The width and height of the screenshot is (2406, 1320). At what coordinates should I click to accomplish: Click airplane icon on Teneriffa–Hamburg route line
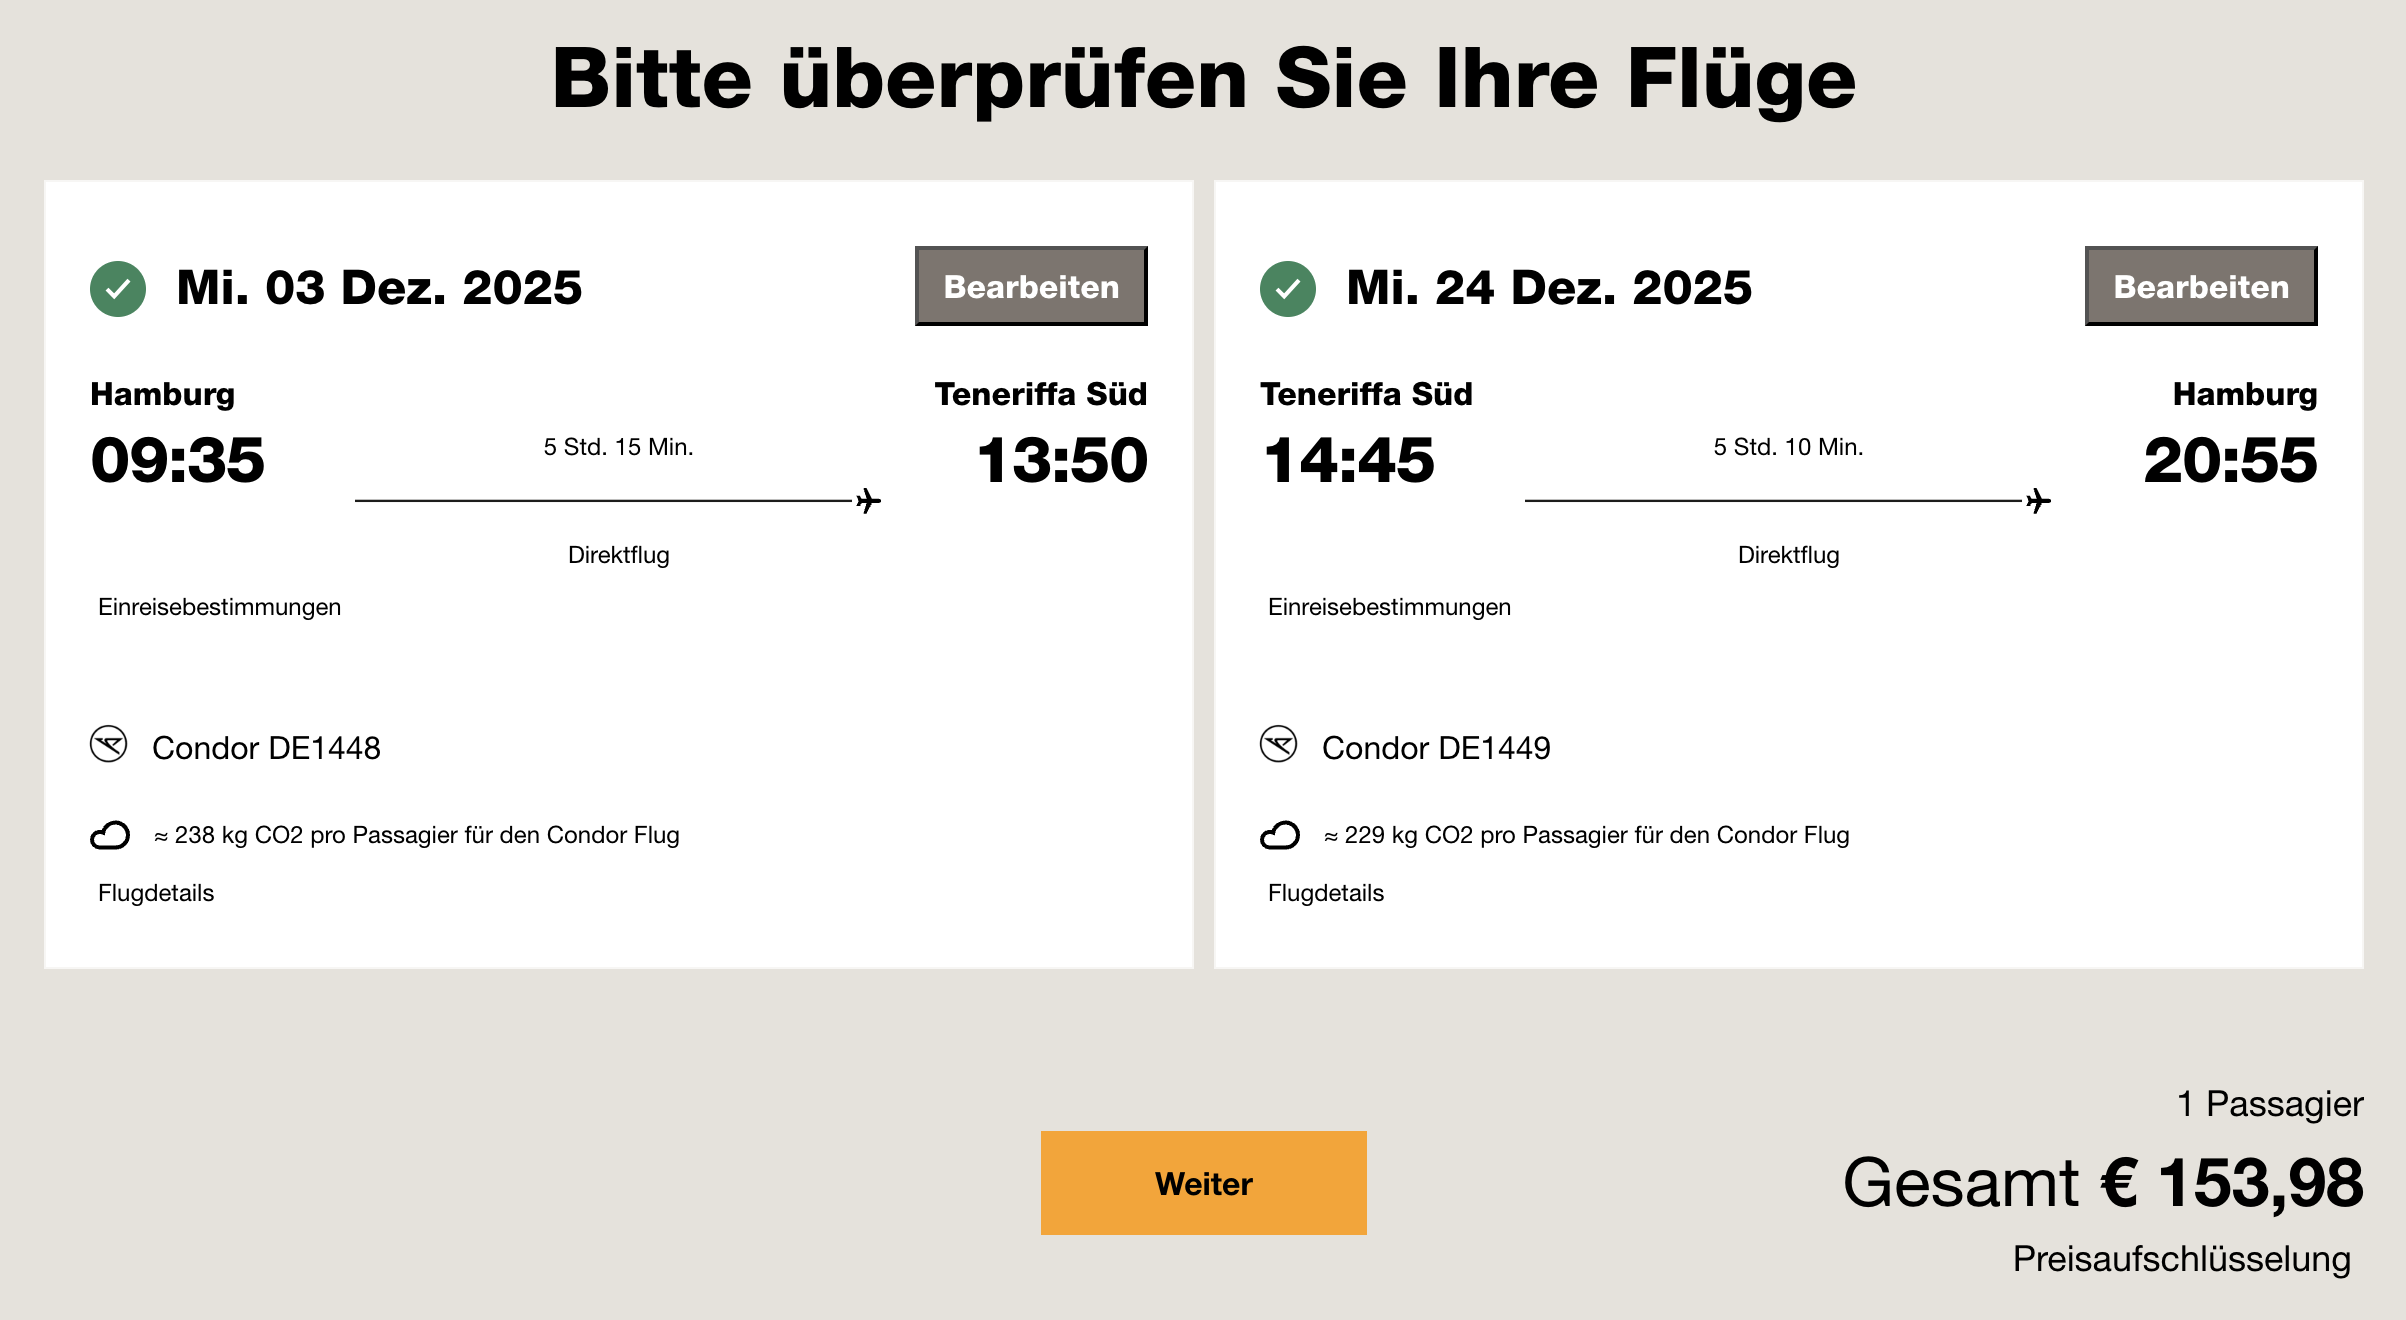coord(2038,501)
